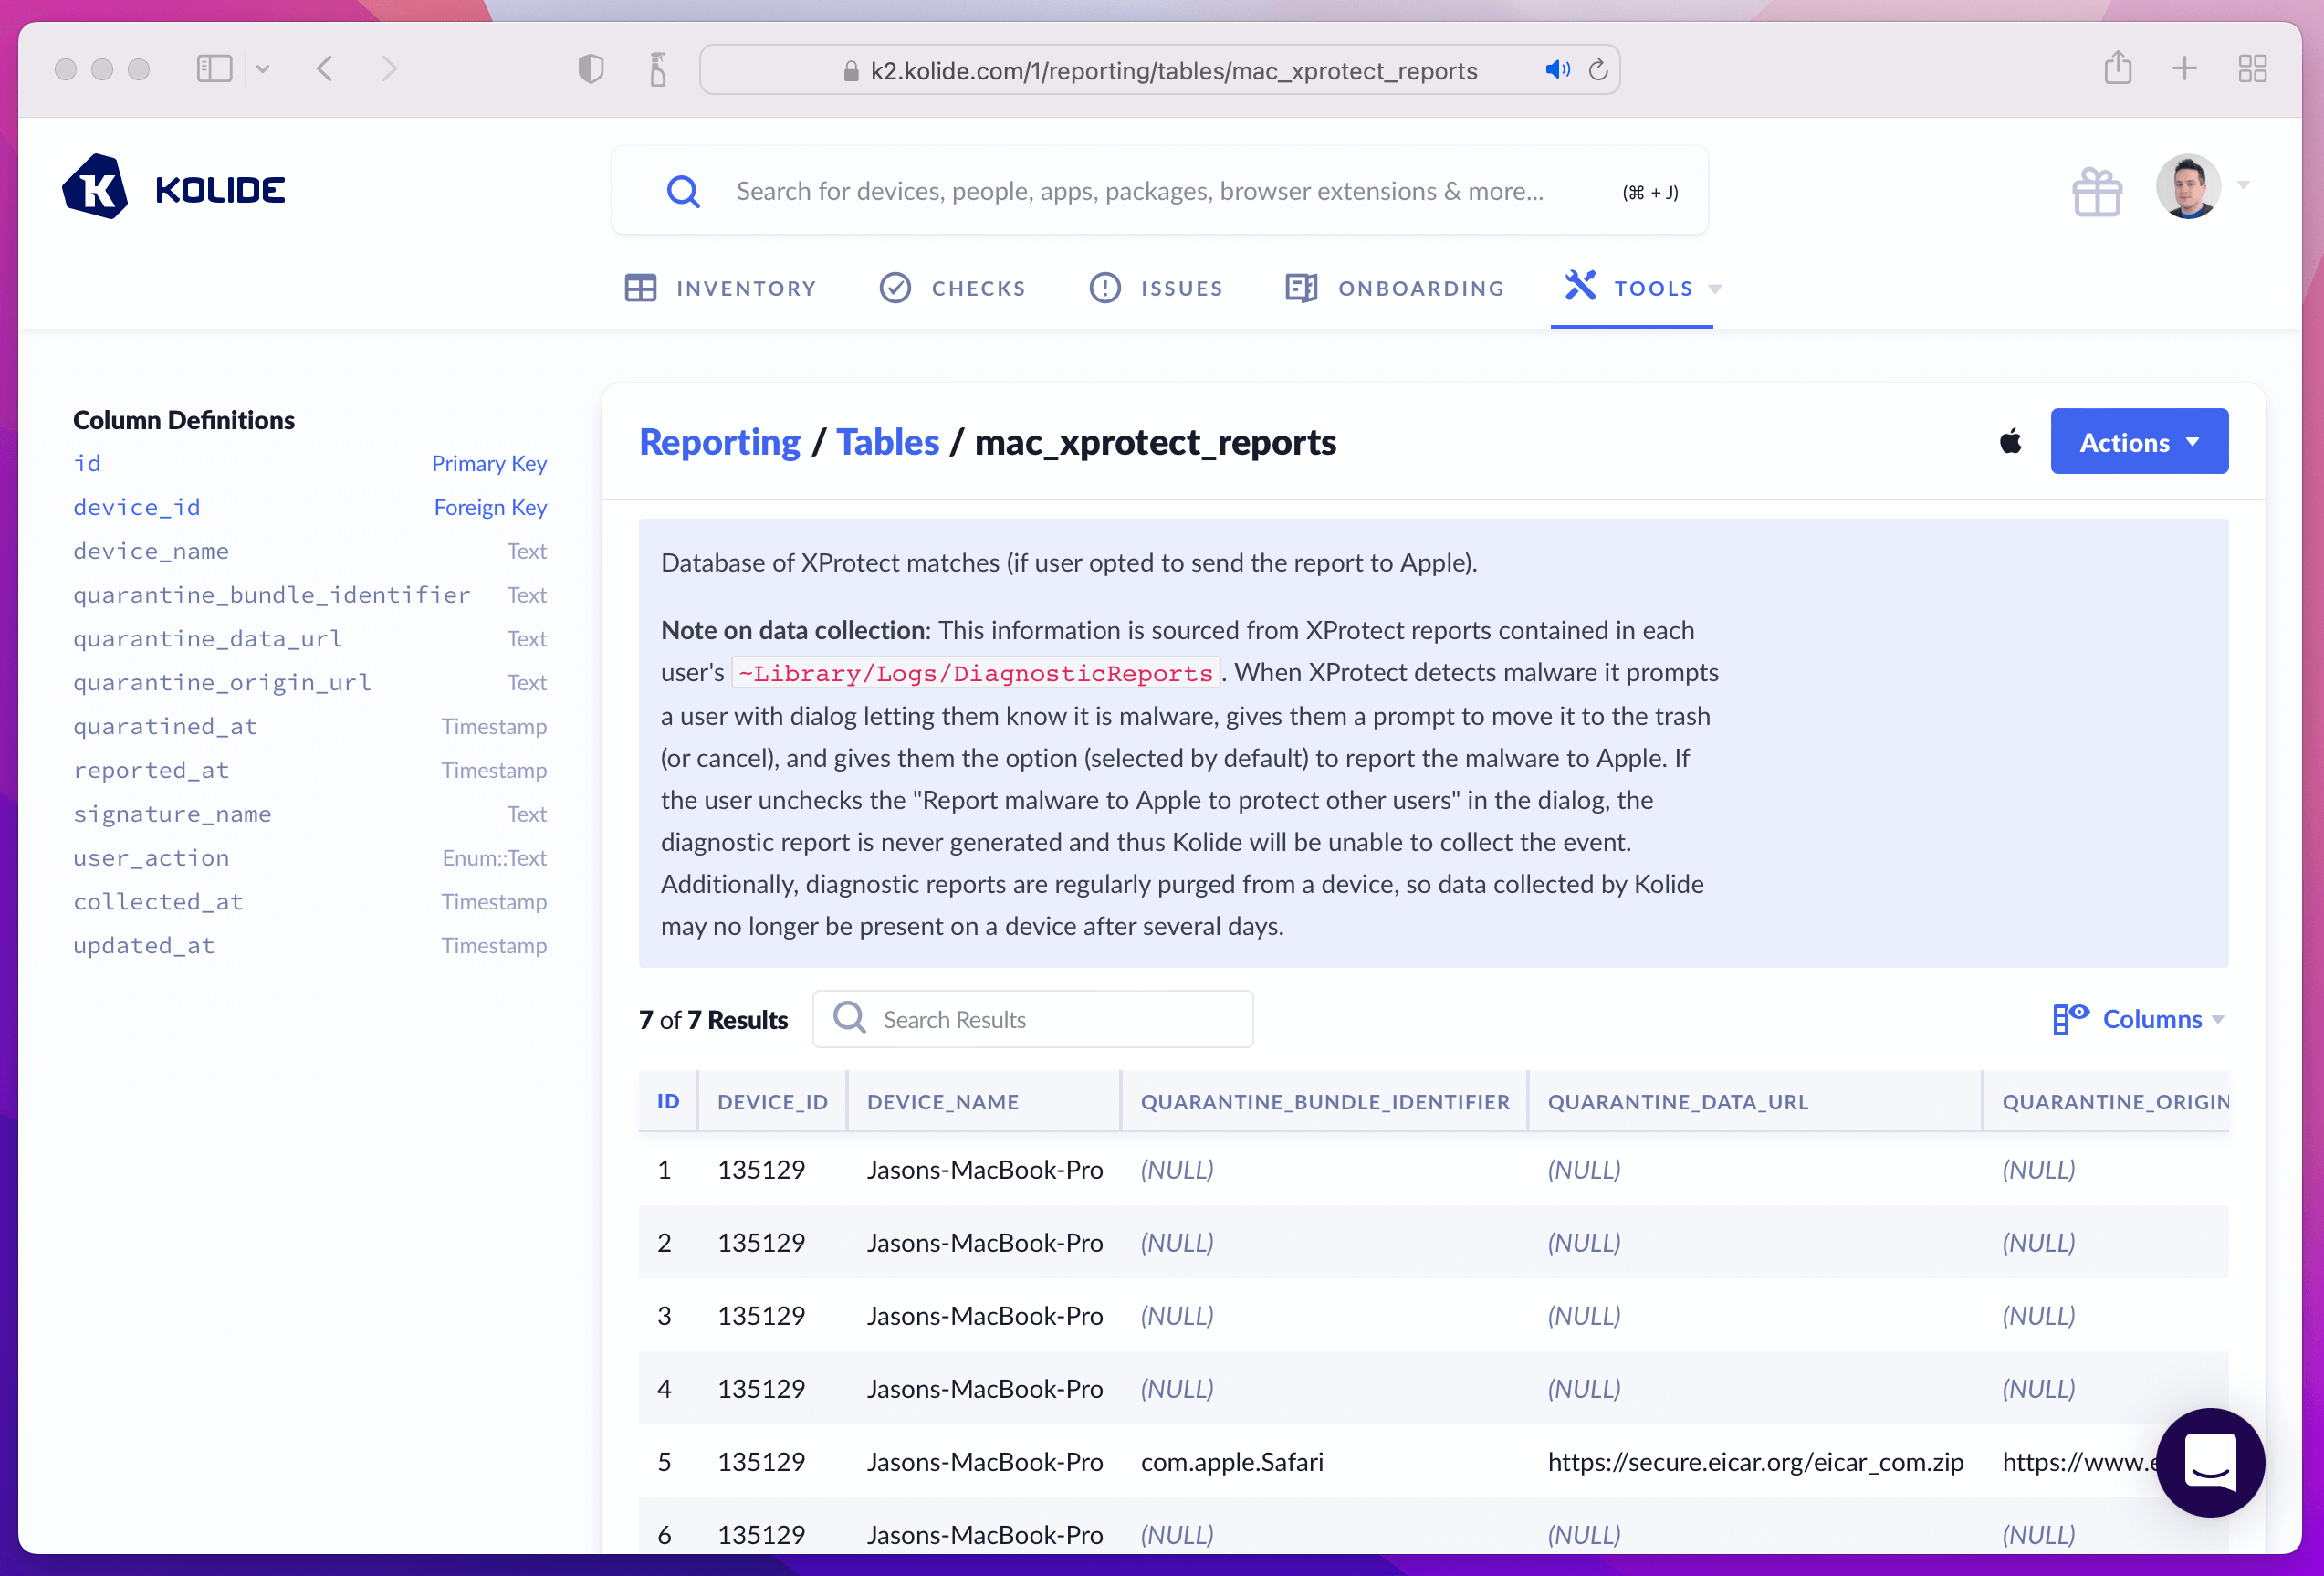Toggle the Safari sidebar icon
The height and width of the screenshot is (1576, 2324).
[x=214, y=69]
